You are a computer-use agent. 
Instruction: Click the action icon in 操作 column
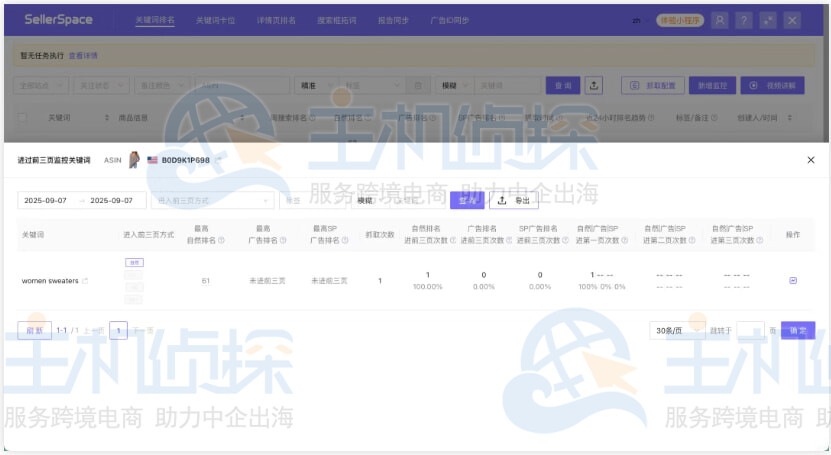click(x=793, y=281)
